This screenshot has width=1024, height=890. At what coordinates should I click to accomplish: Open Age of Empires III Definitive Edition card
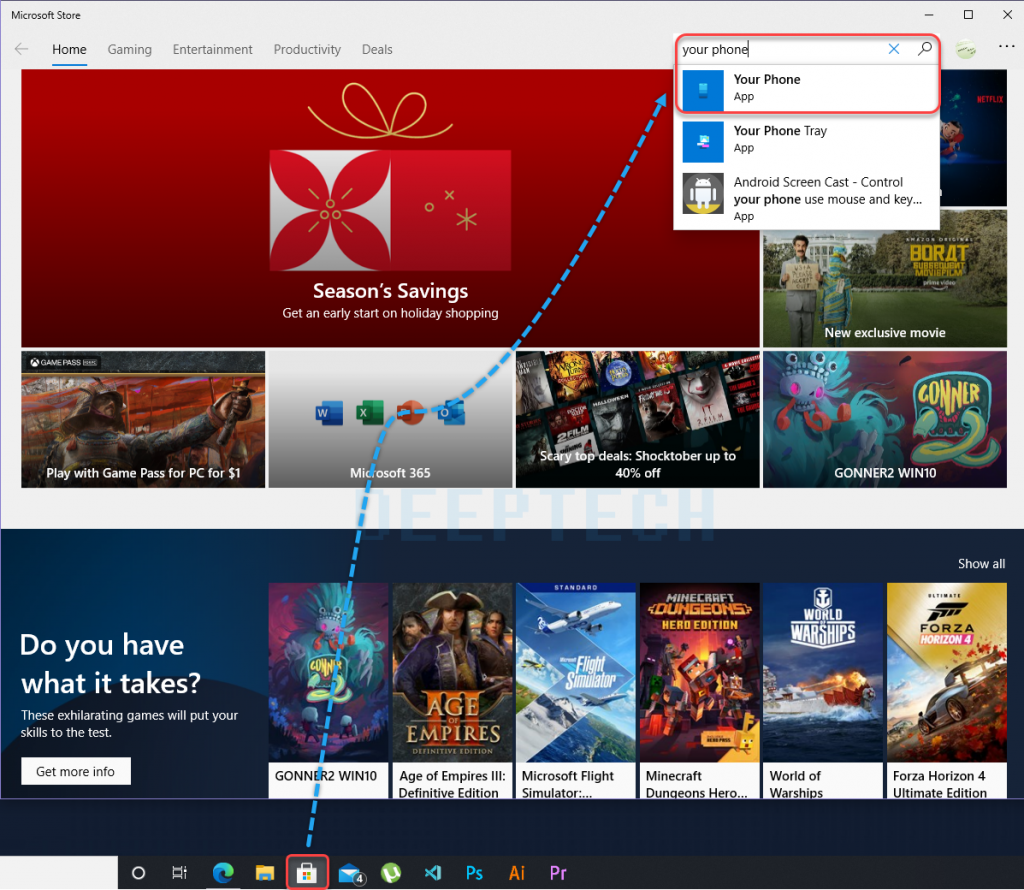click(452, 690)
